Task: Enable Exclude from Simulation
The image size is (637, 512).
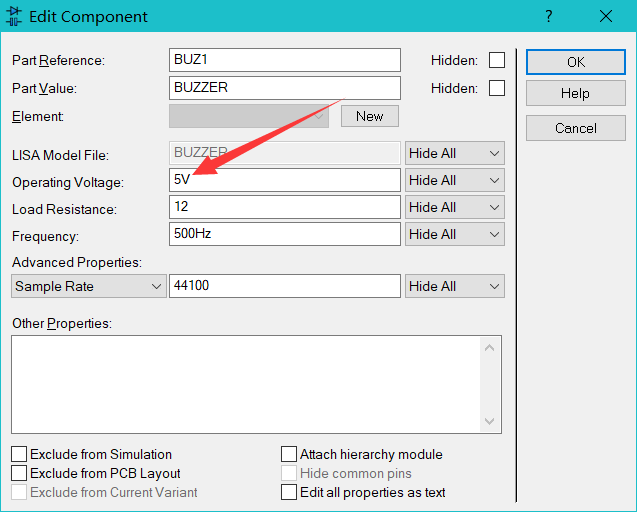Action: 19,454
